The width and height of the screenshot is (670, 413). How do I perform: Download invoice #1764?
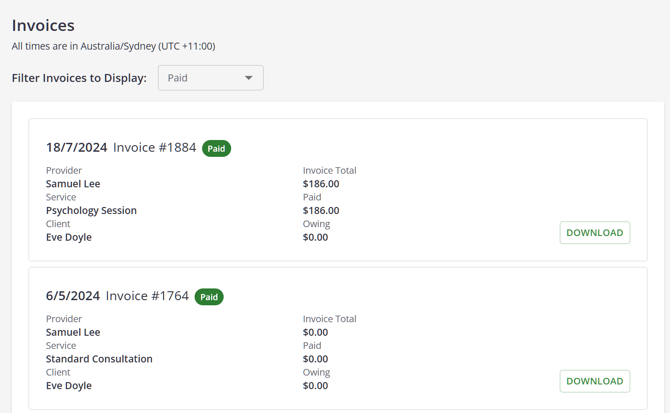pos(594,381)
